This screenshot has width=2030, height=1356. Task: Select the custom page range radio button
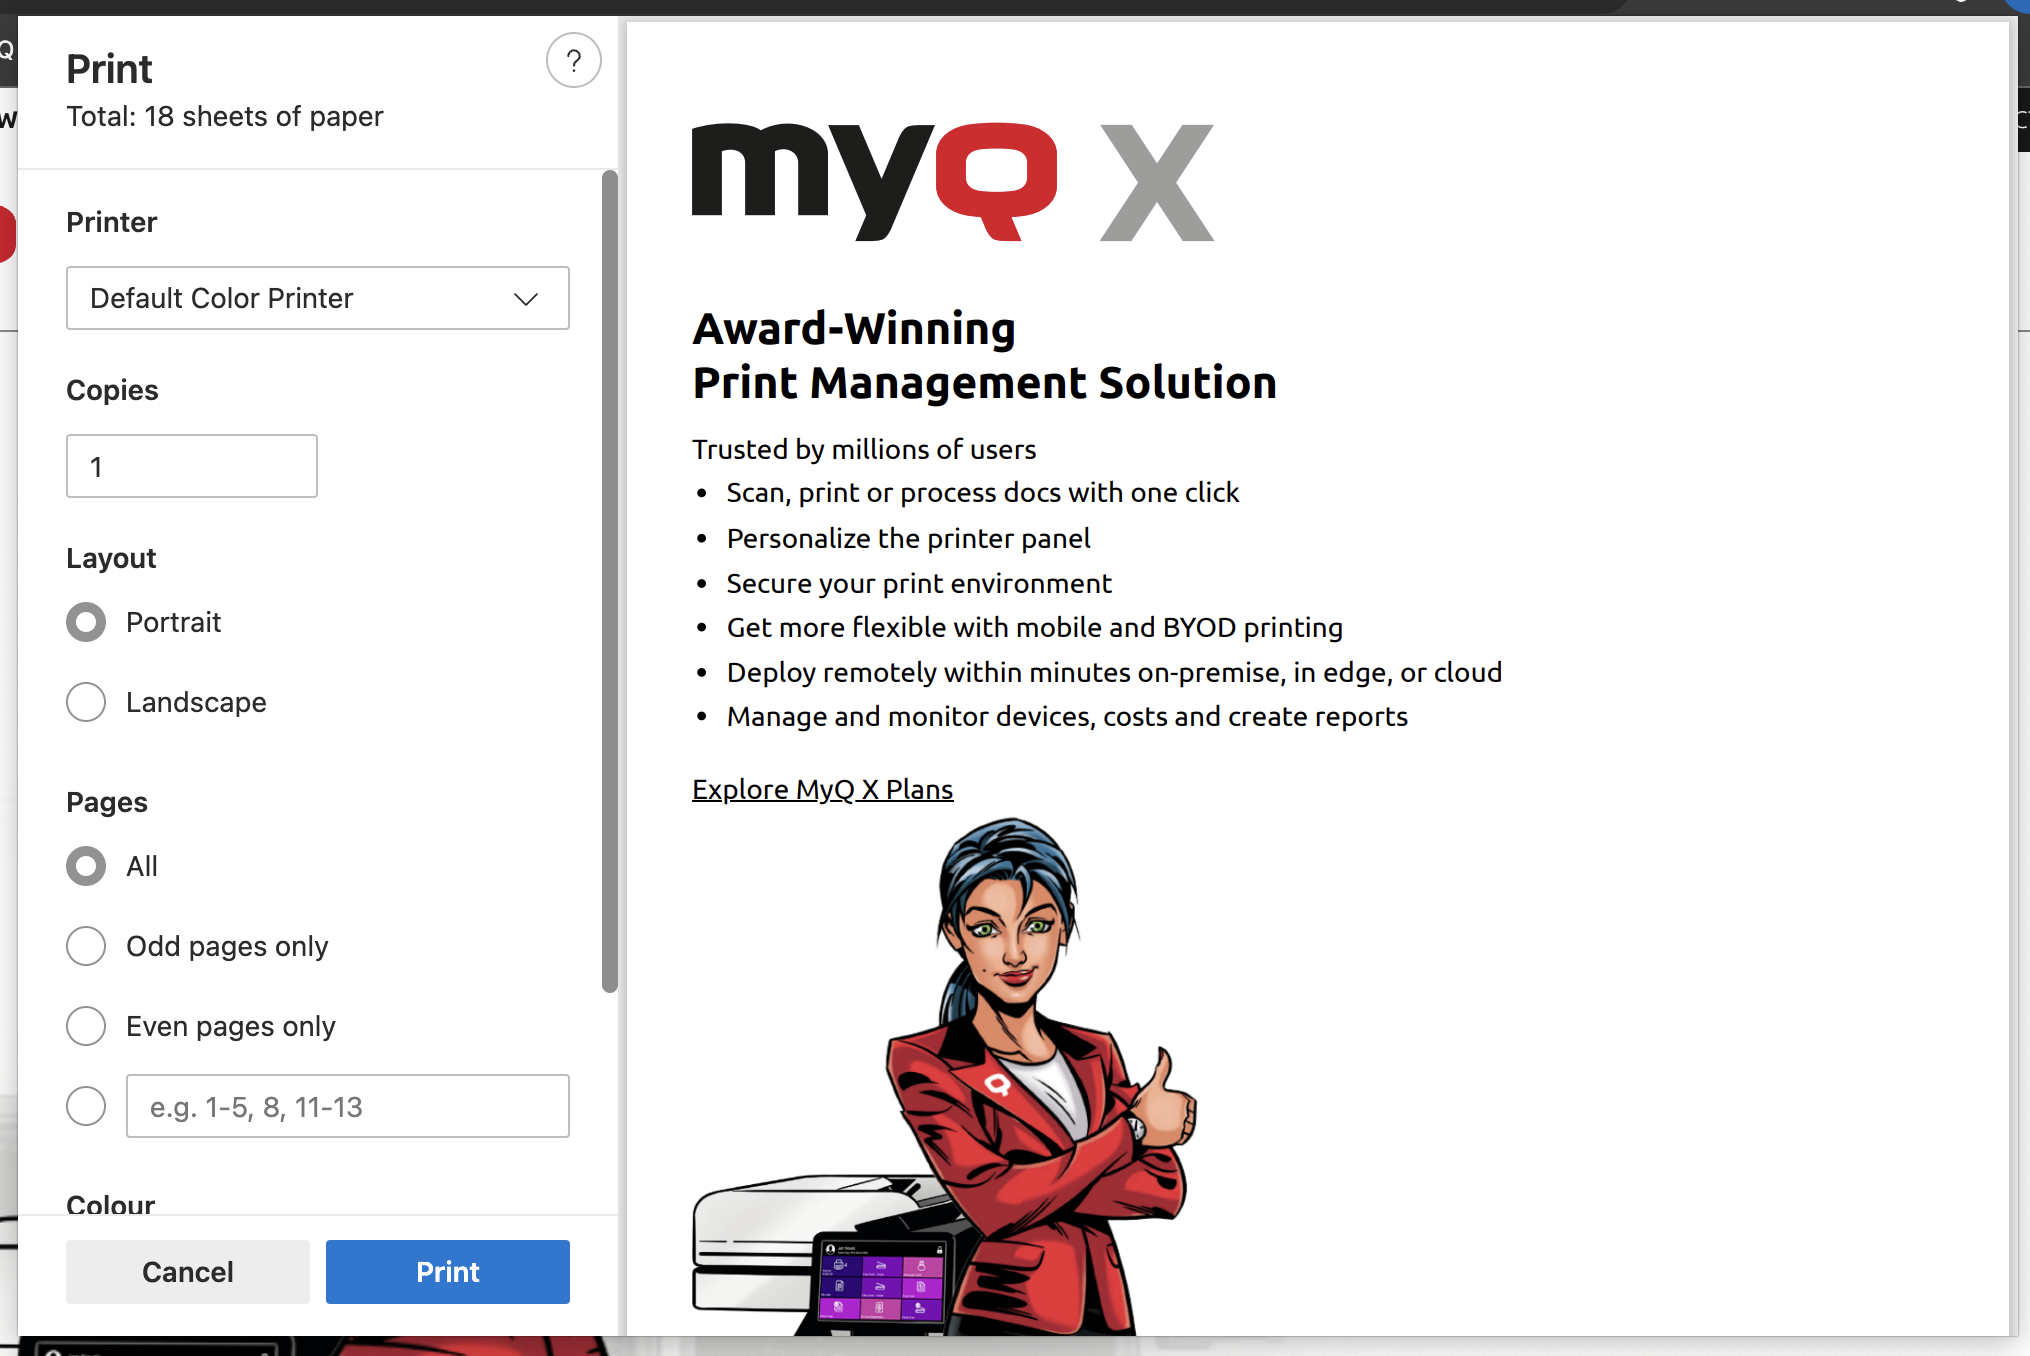pyautogui.click(x=86, y=1106)
